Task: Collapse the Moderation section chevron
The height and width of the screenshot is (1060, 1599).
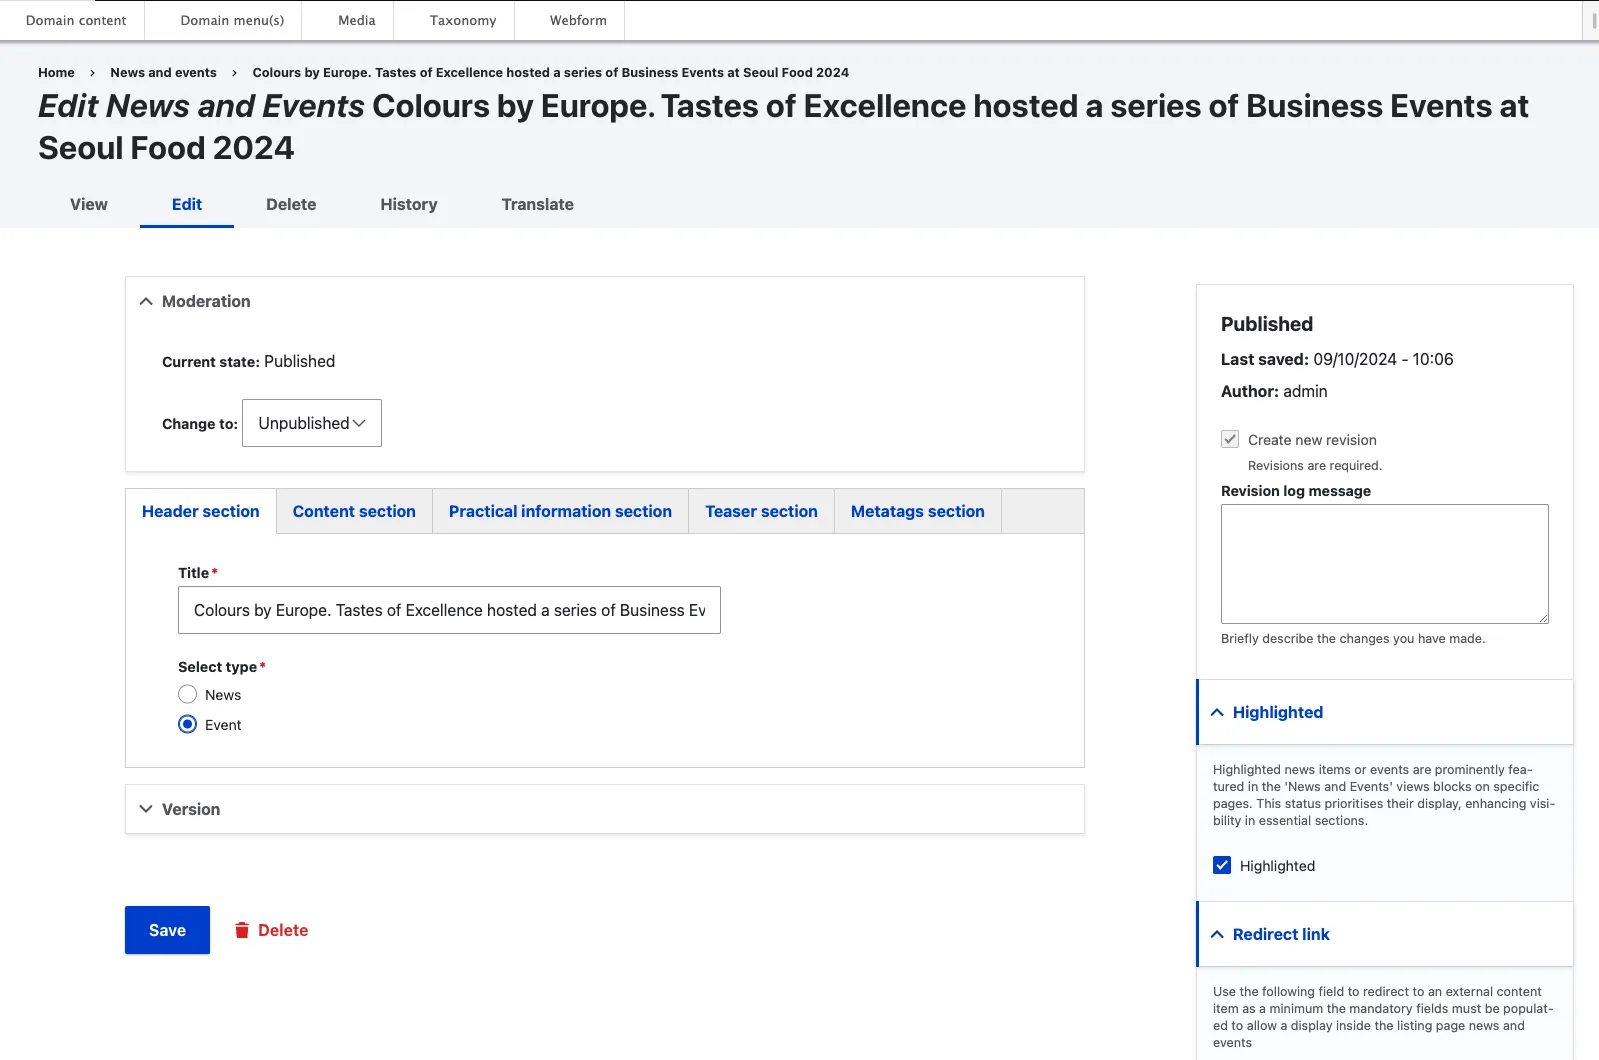Action: pyautogui.click(x=146, y=301)
